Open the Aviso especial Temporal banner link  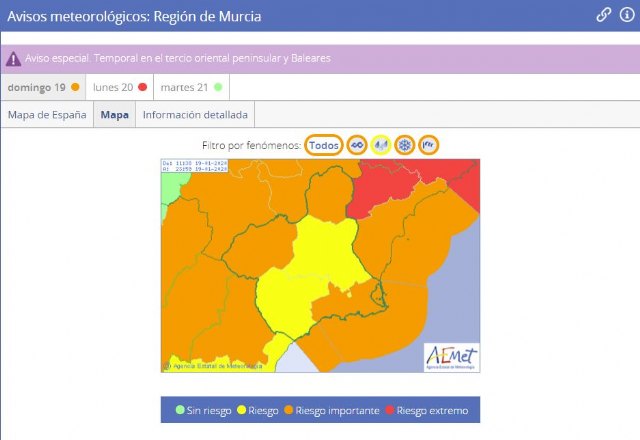click(x=178, y=58)
